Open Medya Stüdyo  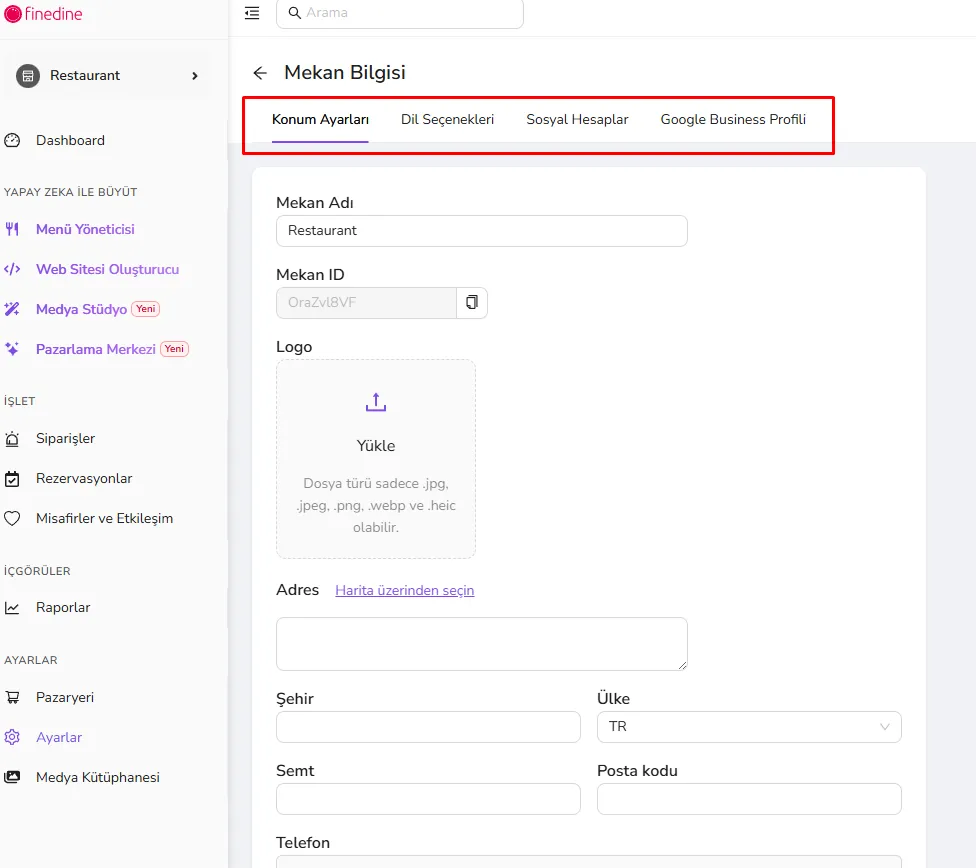point(82,309)
